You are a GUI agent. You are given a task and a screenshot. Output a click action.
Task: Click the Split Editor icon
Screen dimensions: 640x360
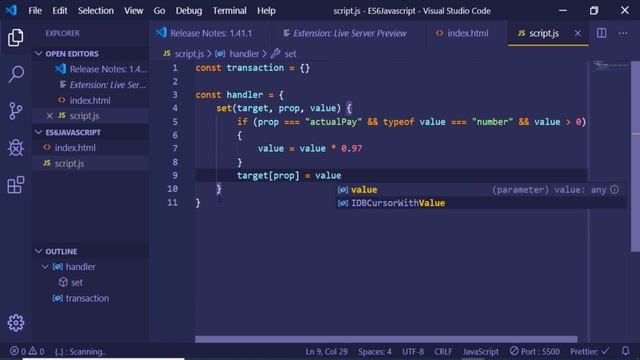click(601, 33)
